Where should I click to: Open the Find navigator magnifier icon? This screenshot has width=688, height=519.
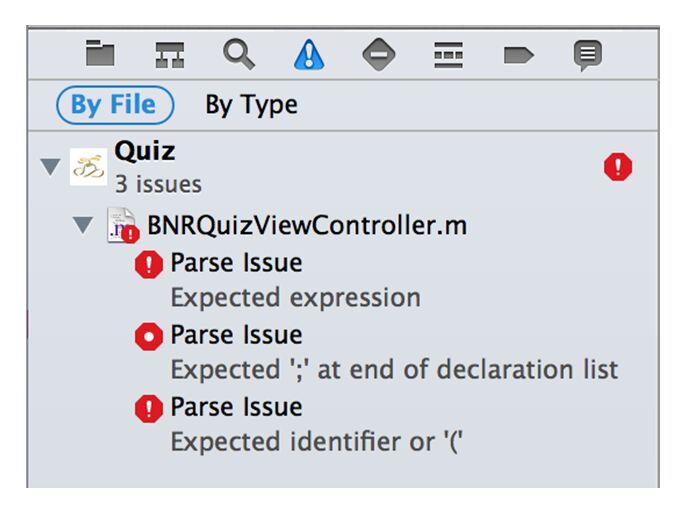tap(239, 55)
